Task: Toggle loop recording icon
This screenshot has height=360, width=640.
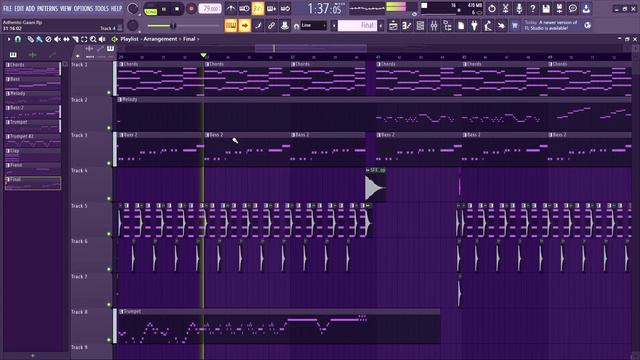Action: 285,9
